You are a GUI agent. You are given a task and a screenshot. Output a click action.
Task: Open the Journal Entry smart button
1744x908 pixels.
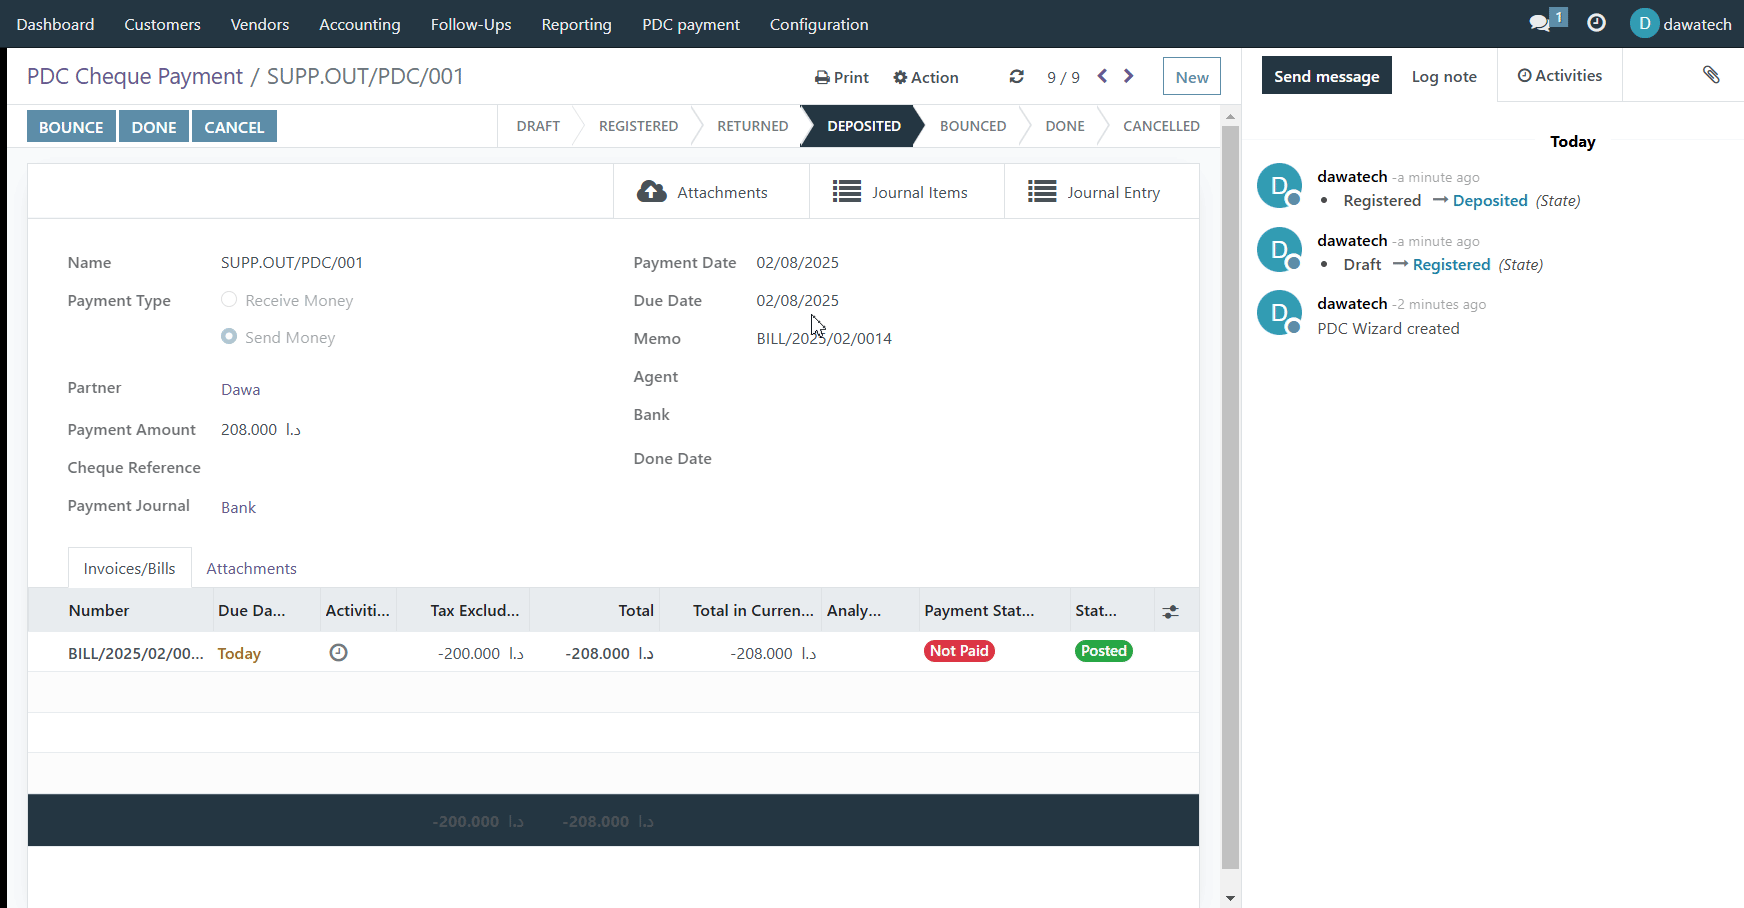point(1101,192)
